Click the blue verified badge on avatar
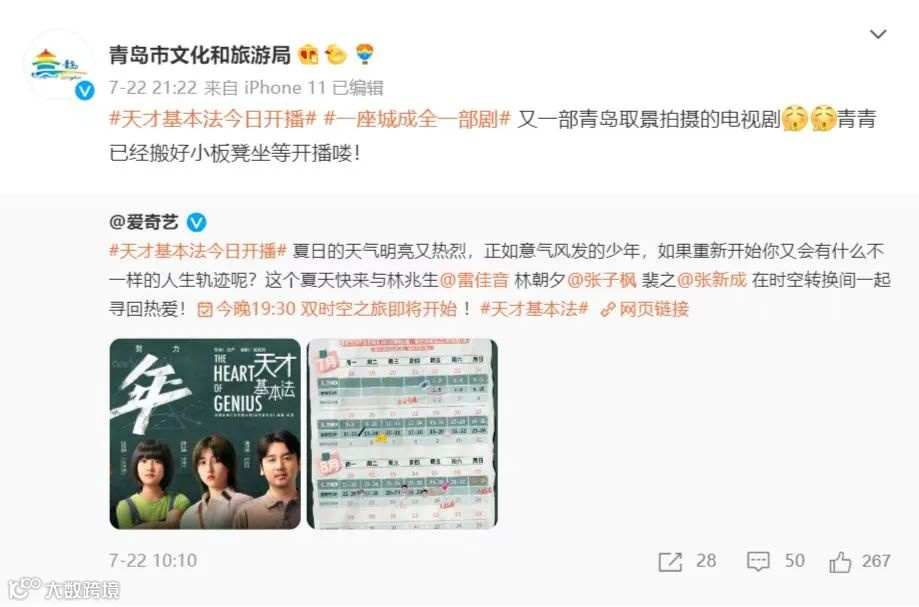919x607 pixels. (86, 90)
